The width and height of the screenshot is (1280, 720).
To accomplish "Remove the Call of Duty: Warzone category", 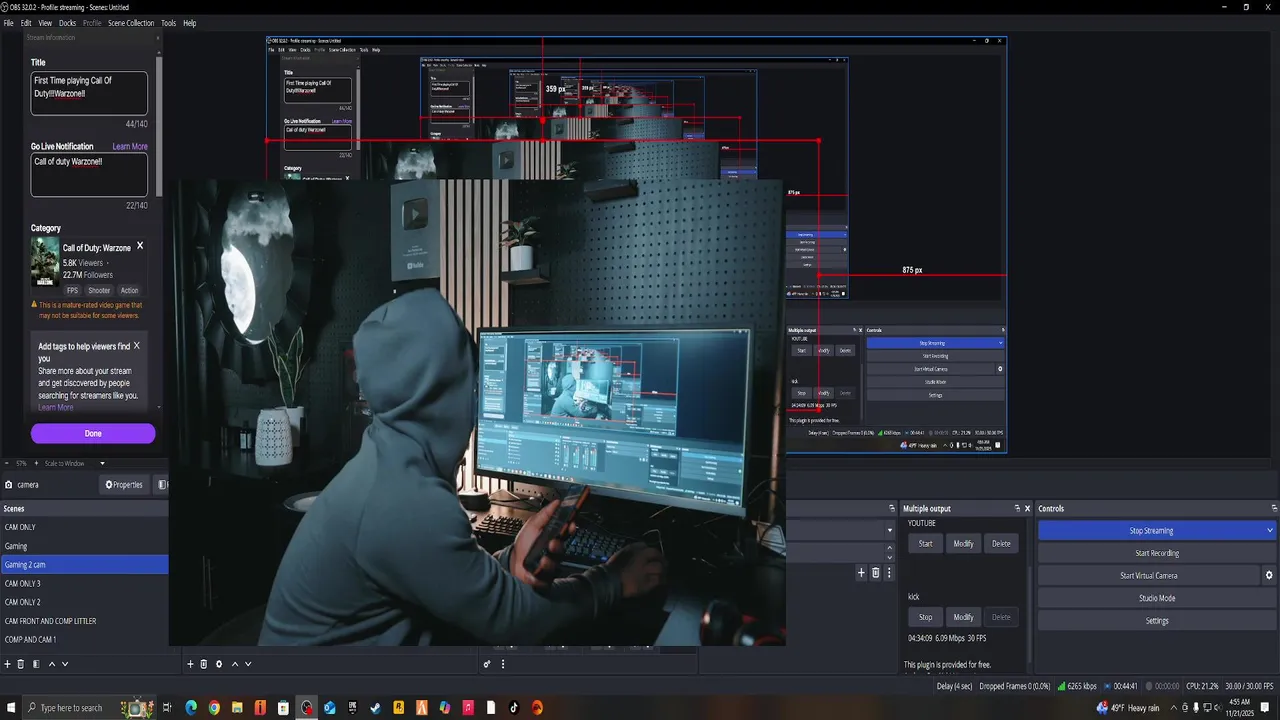I will pyautogui.click(x=140, y=246).
